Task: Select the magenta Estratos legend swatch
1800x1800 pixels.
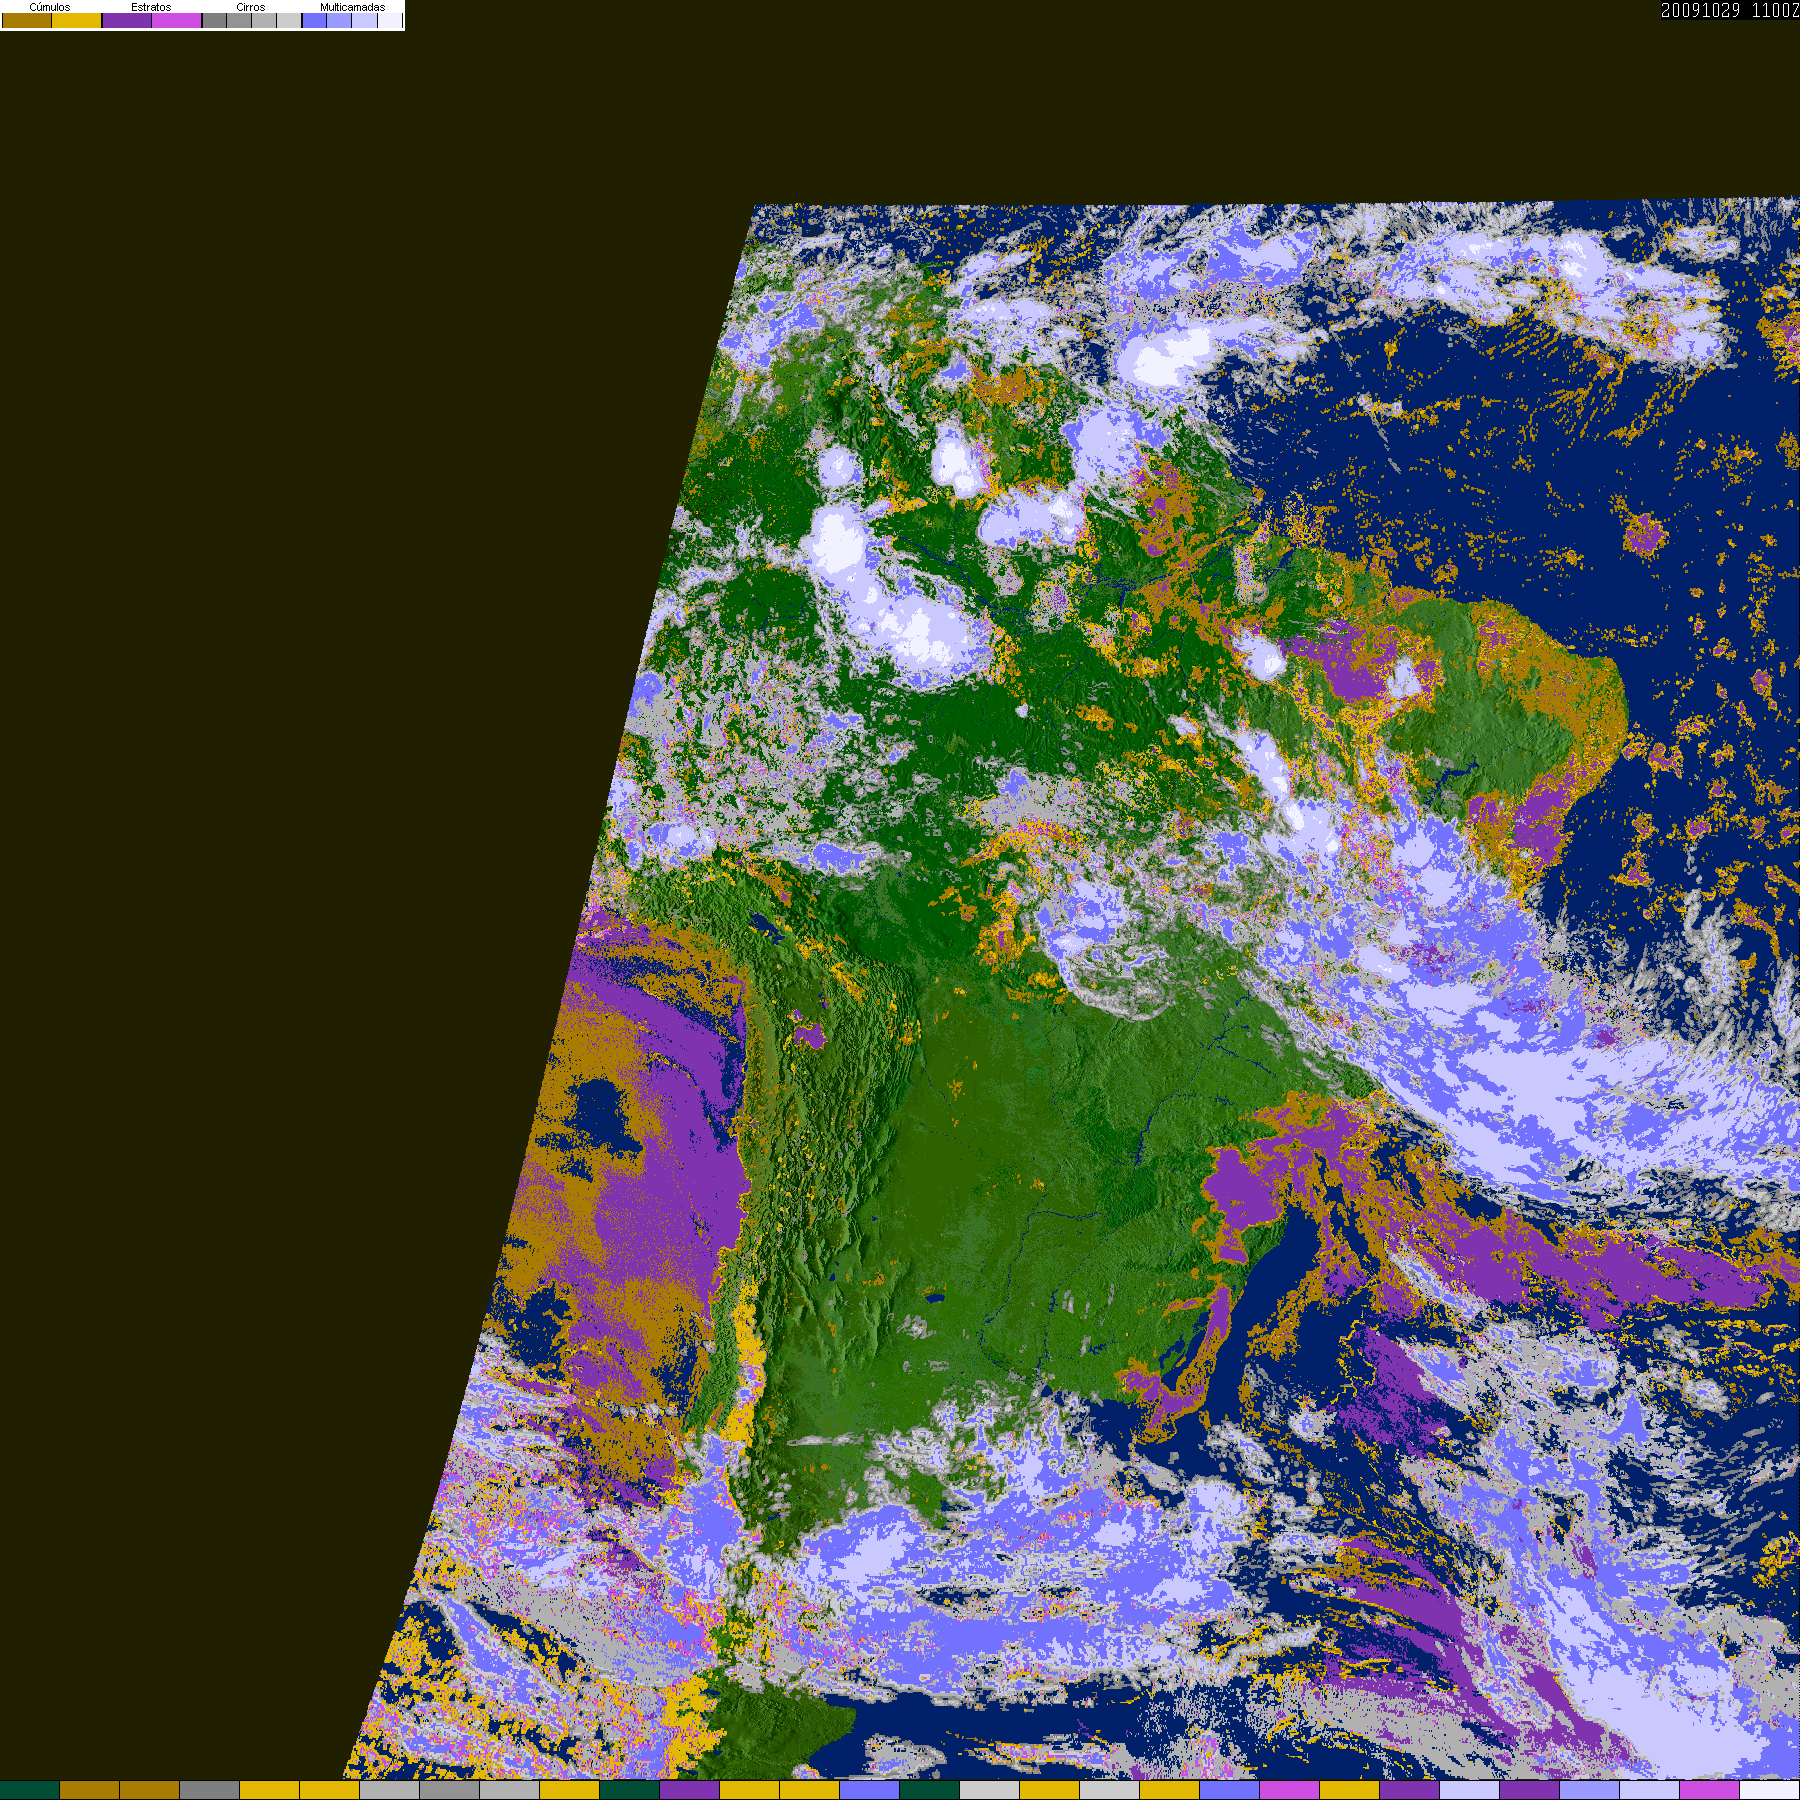Action: point(177,20)
